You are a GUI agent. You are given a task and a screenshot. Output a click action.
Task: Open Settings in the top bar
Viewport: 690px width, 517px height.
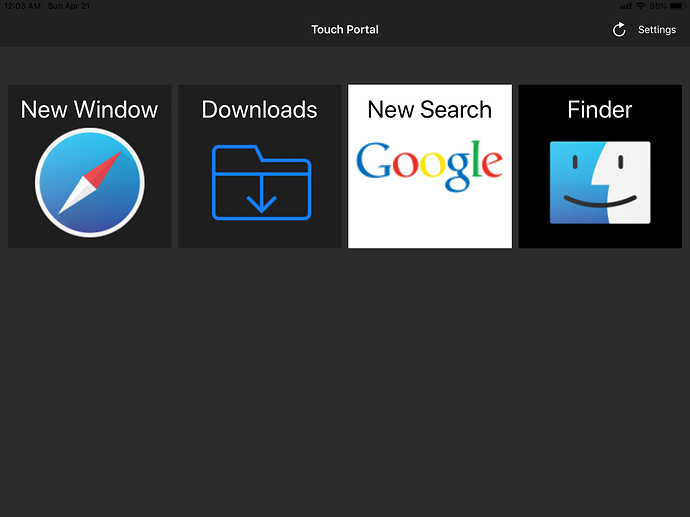coord(657,29)
